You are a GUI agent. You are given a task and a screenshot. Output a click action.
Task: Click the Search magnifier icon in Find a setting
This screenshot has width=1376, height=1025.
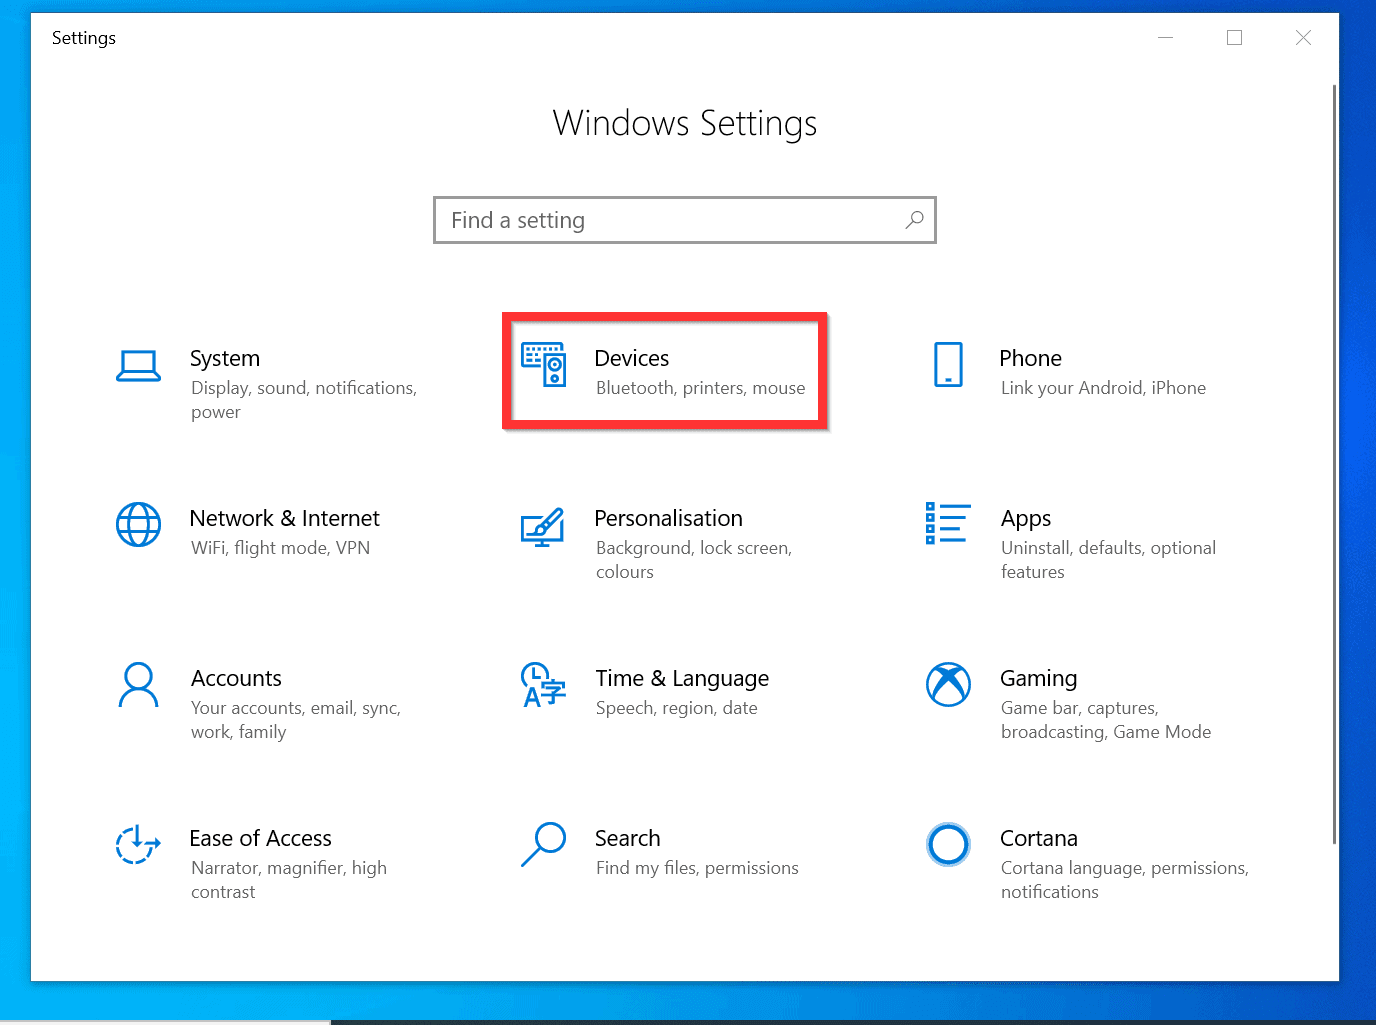click(914, 220)
